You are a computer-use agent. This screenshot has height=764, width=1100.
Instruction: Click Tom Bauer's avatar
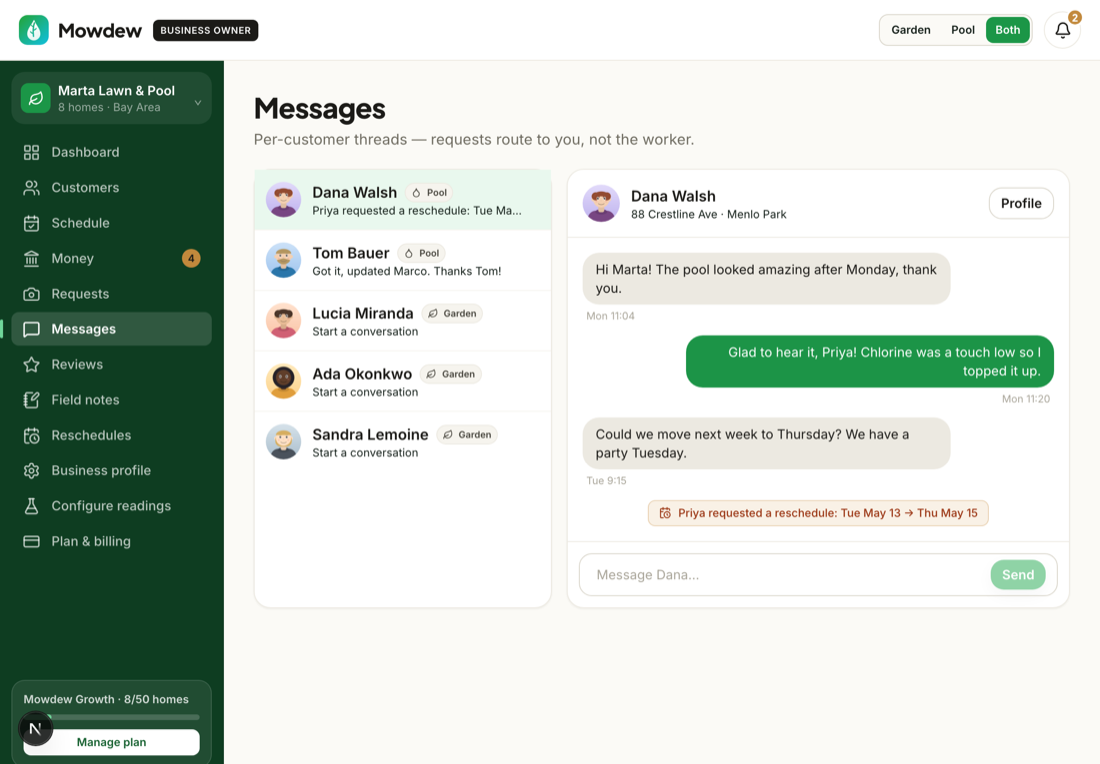(x=283, y=260)
